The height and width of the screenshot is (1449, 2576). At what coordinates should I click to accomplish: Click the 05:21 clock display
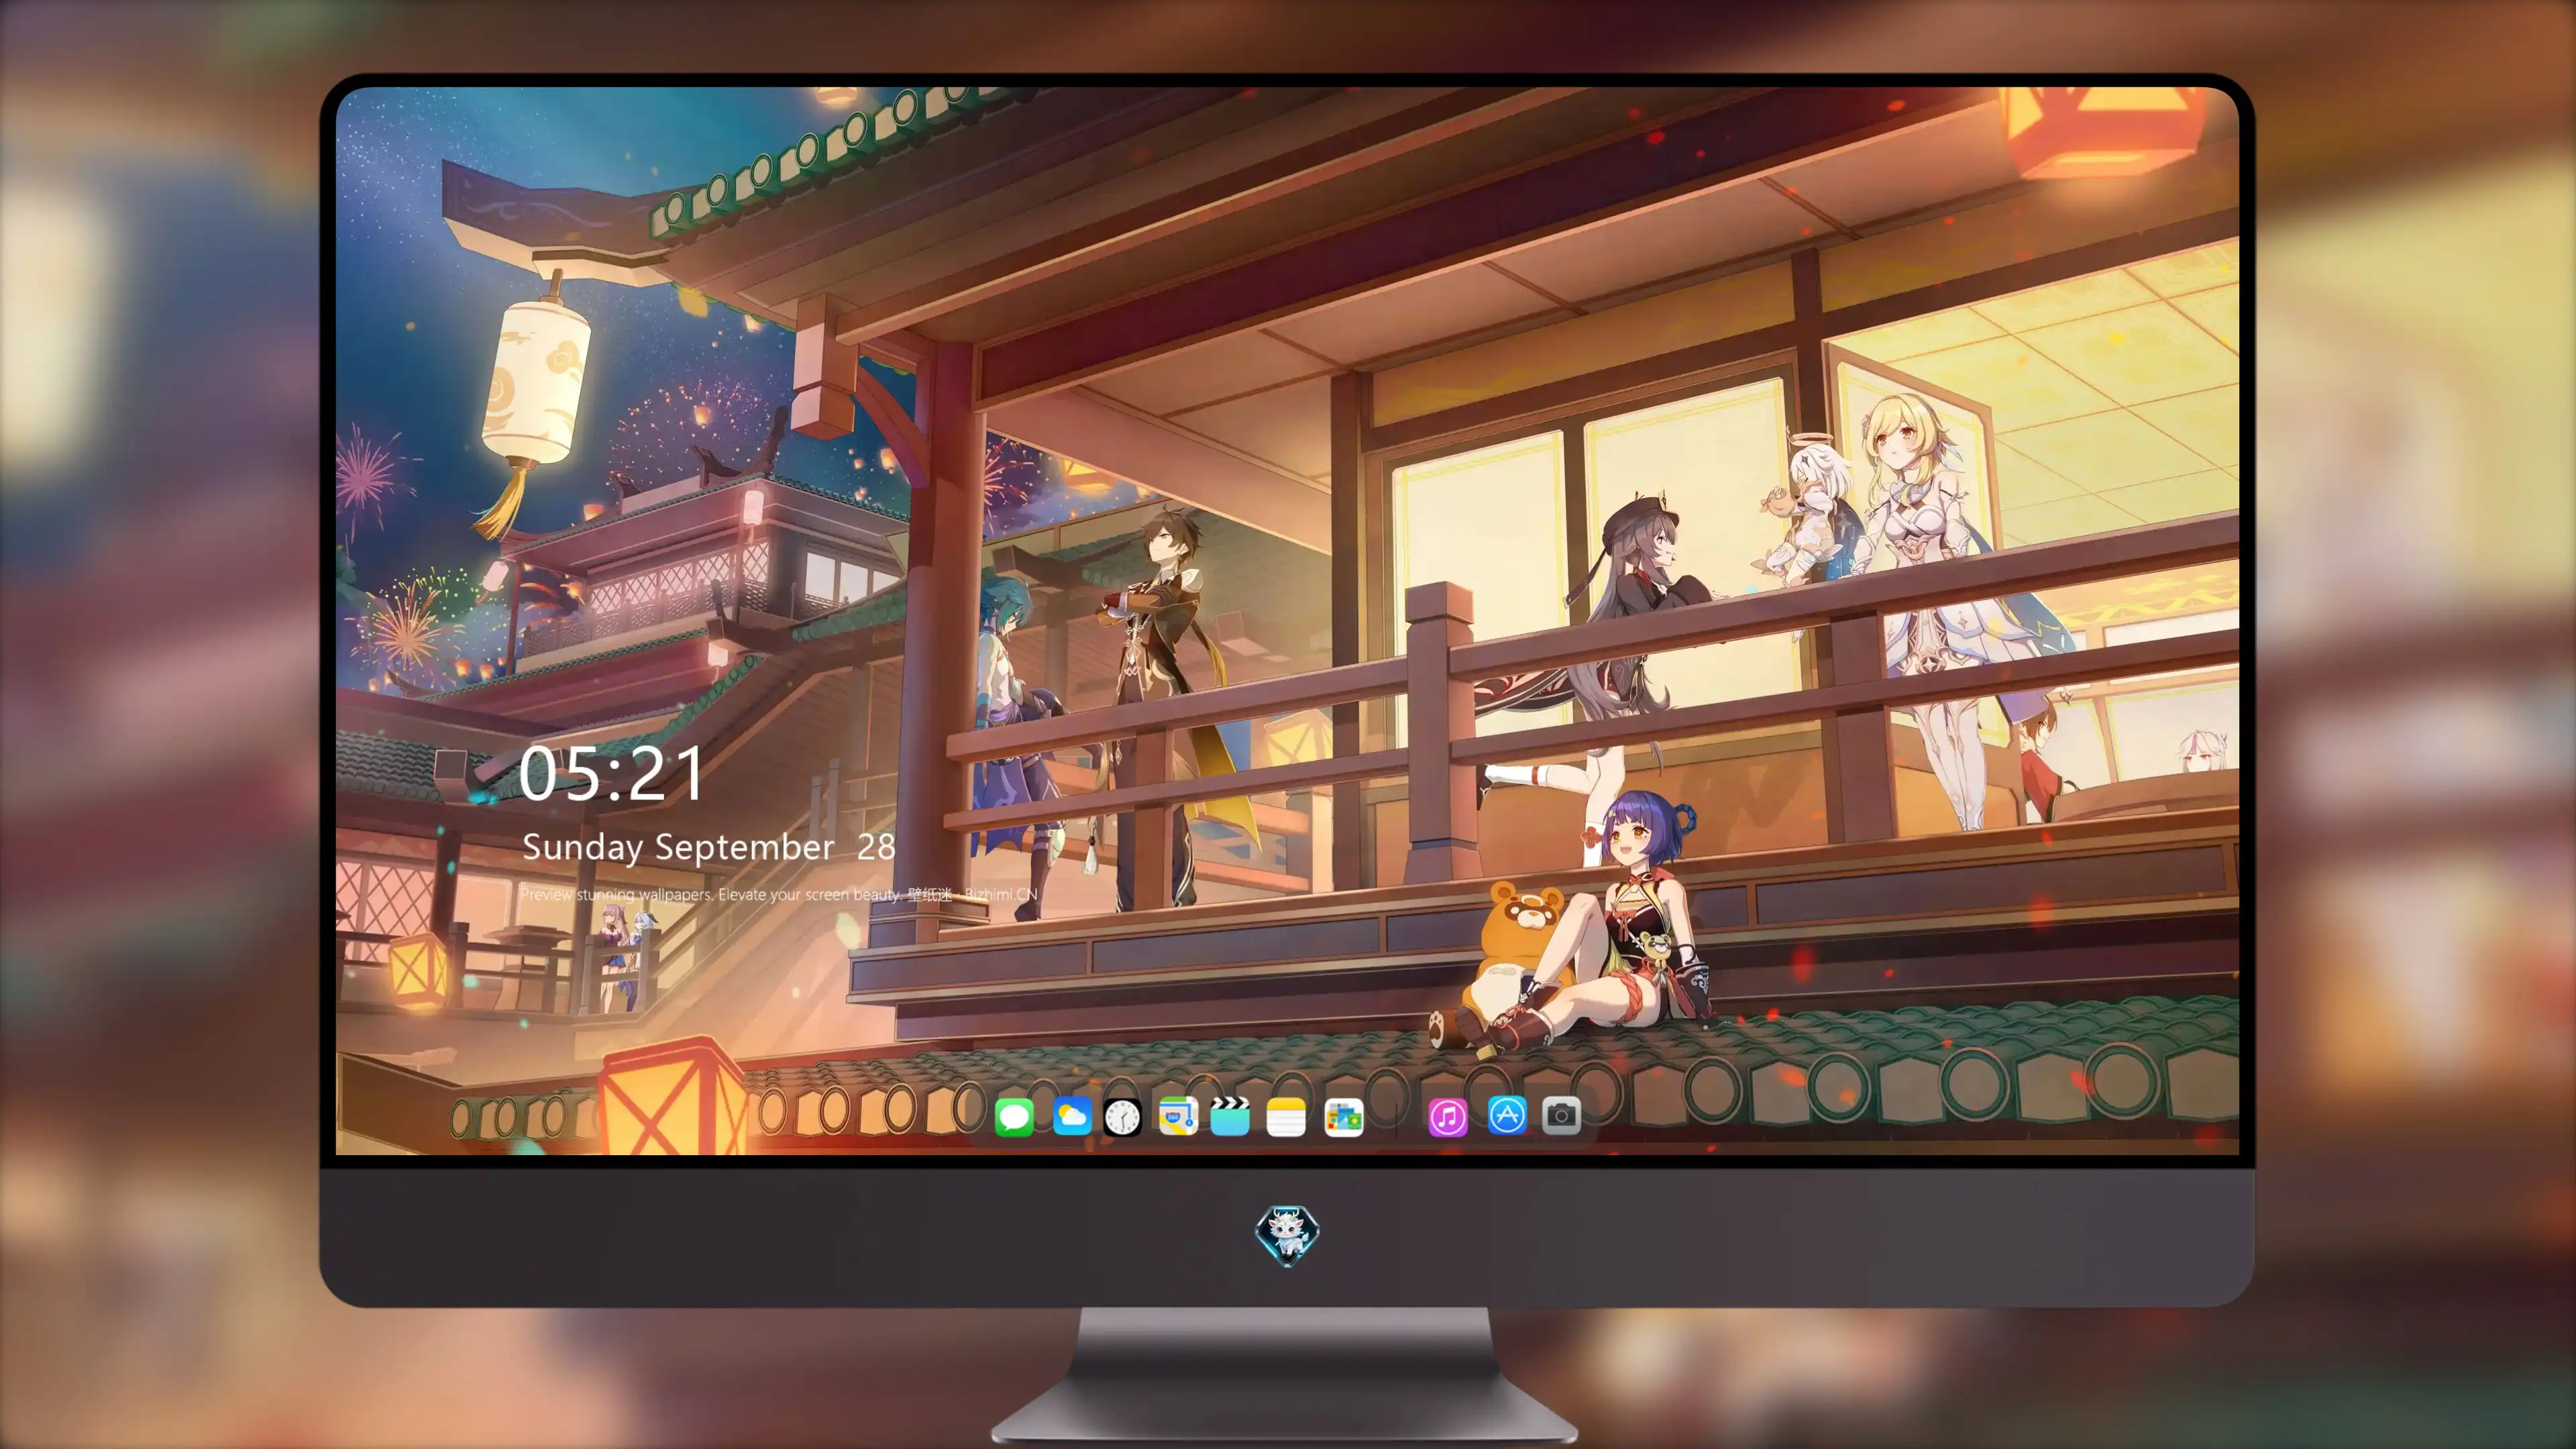click(x=612, y=774)
